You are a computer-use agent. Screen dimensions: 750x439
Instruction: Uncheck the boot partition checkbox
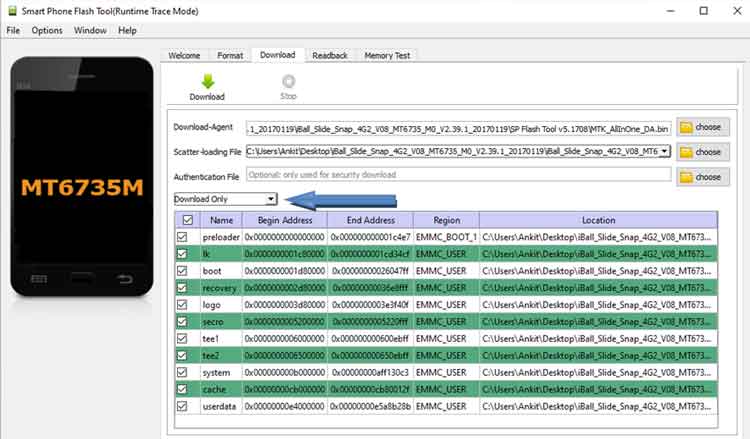tap(182, 271)
